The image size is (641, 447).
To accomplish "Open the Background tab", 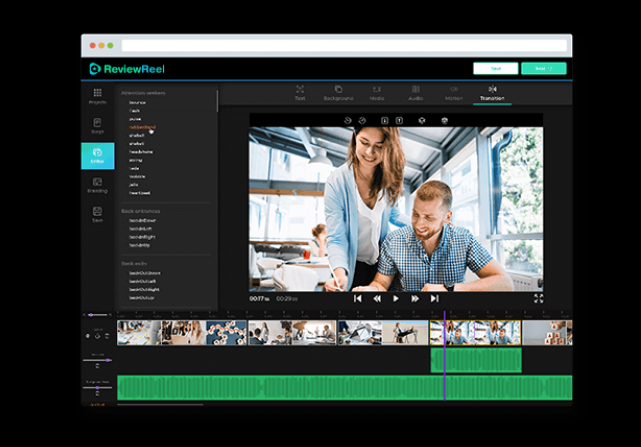I will point(338,93).
